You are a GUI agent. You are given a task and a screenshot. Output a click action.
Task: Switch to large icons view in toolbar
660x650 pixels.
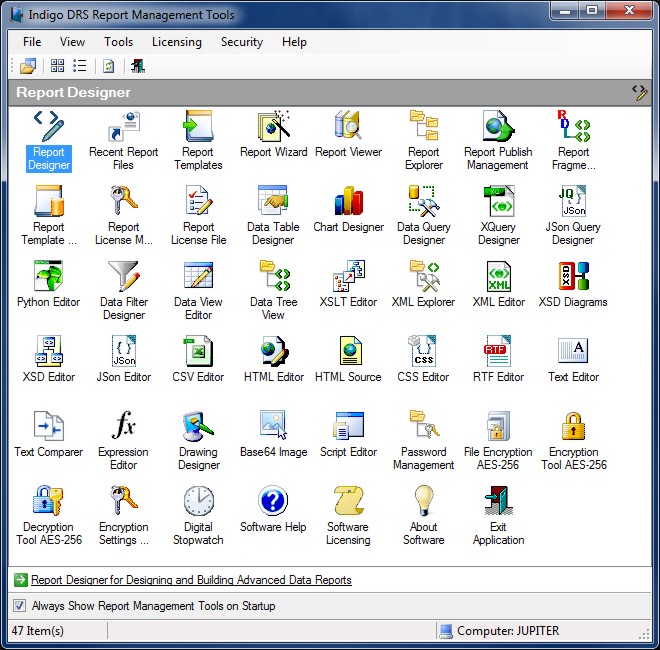point(58,66)
